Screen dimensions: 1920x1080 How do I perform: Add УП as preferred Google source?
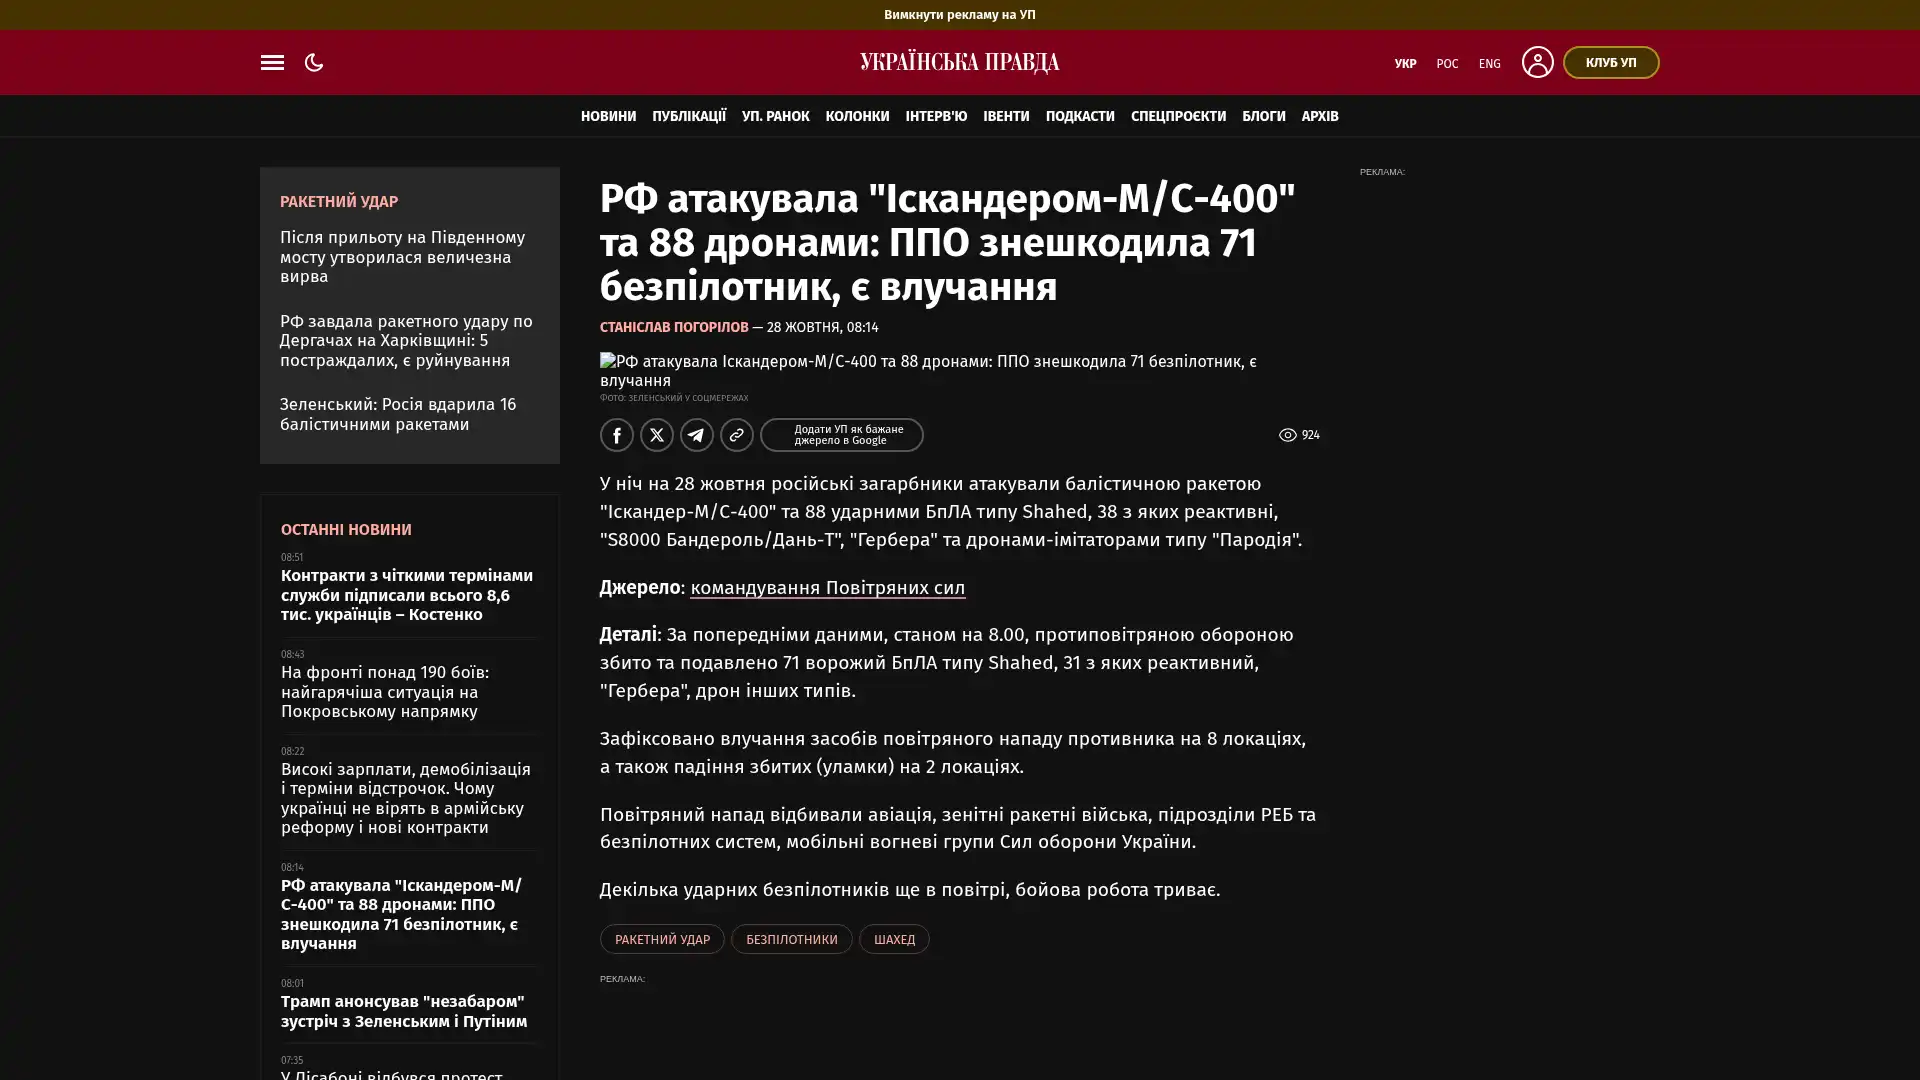click(841, 435)
